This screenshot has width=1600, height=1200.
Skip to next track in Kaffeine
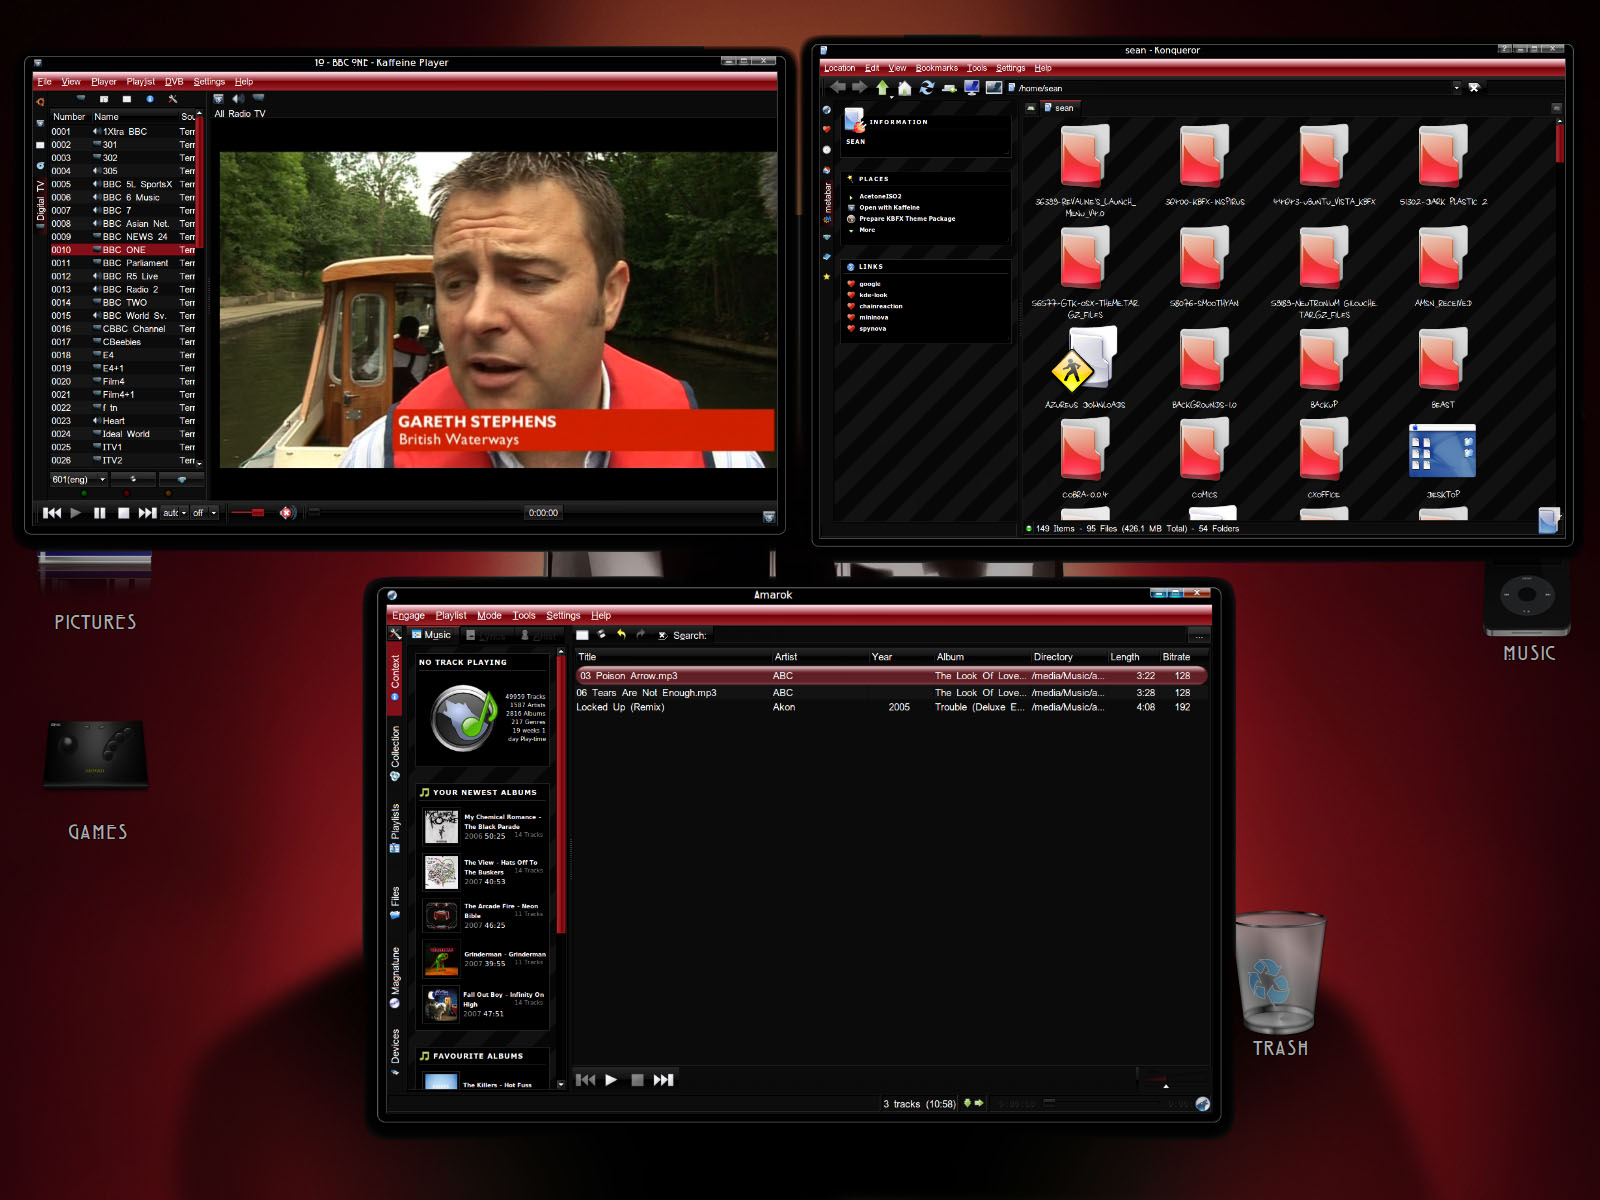pyautogui.click(x=148, y=513)
